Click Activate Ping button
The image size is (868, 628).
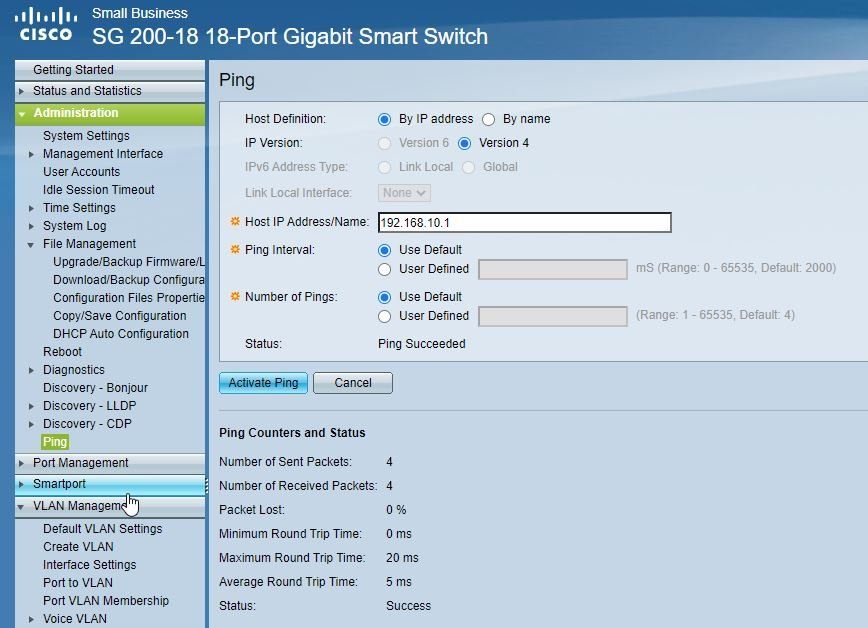[x=263, y=383]
